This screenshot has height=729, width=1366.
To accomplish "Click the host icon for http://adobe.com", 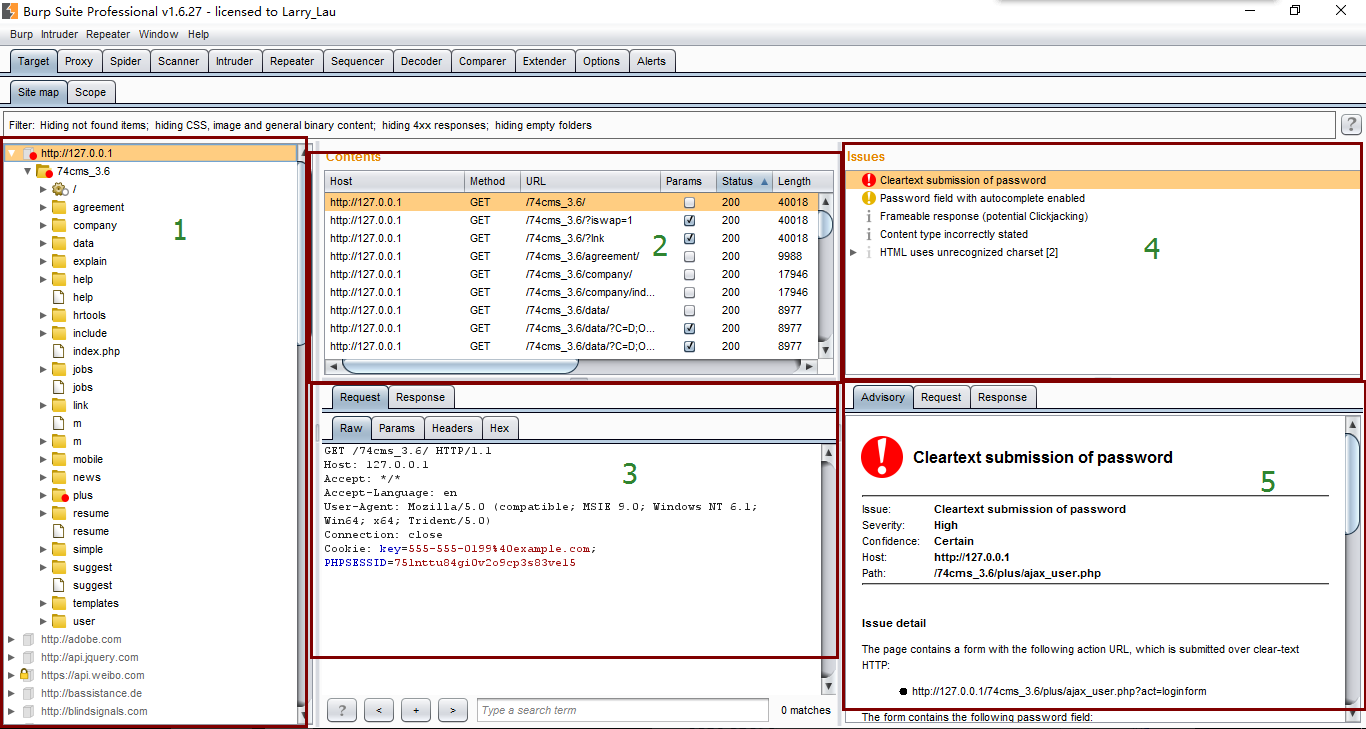I will coord(27,639).
